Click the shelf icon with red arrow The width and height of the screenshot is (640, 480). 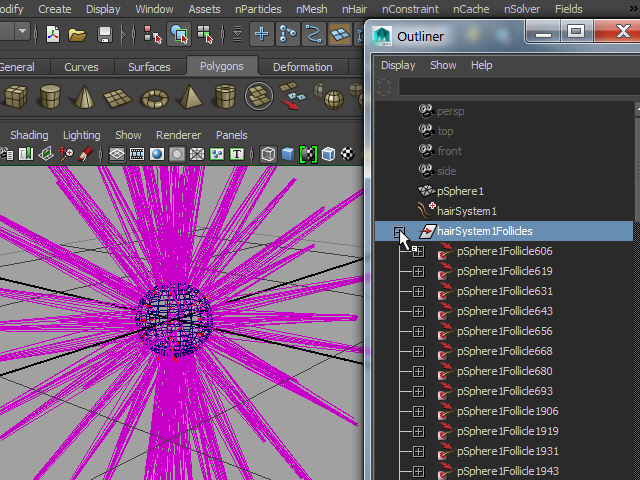point(292,96)
